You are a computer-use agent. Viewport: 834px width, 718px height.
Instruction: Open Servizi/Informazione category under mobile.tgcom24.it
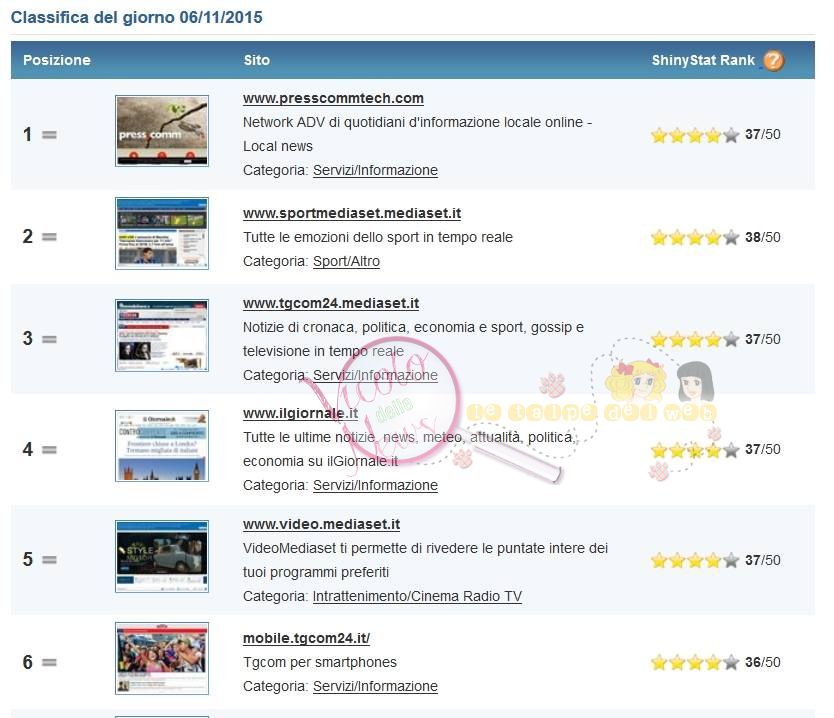375,687
